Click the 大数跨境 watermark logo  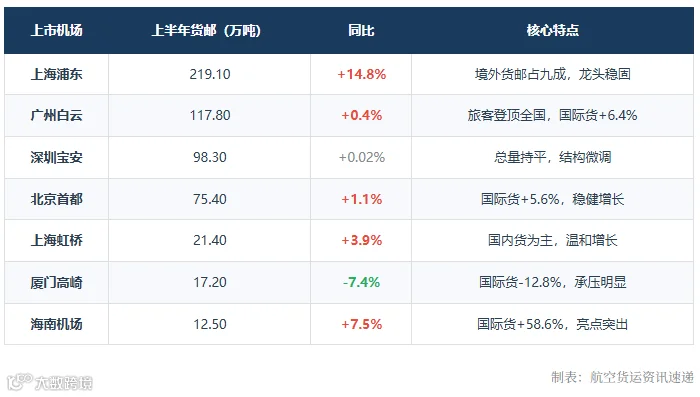50,382
